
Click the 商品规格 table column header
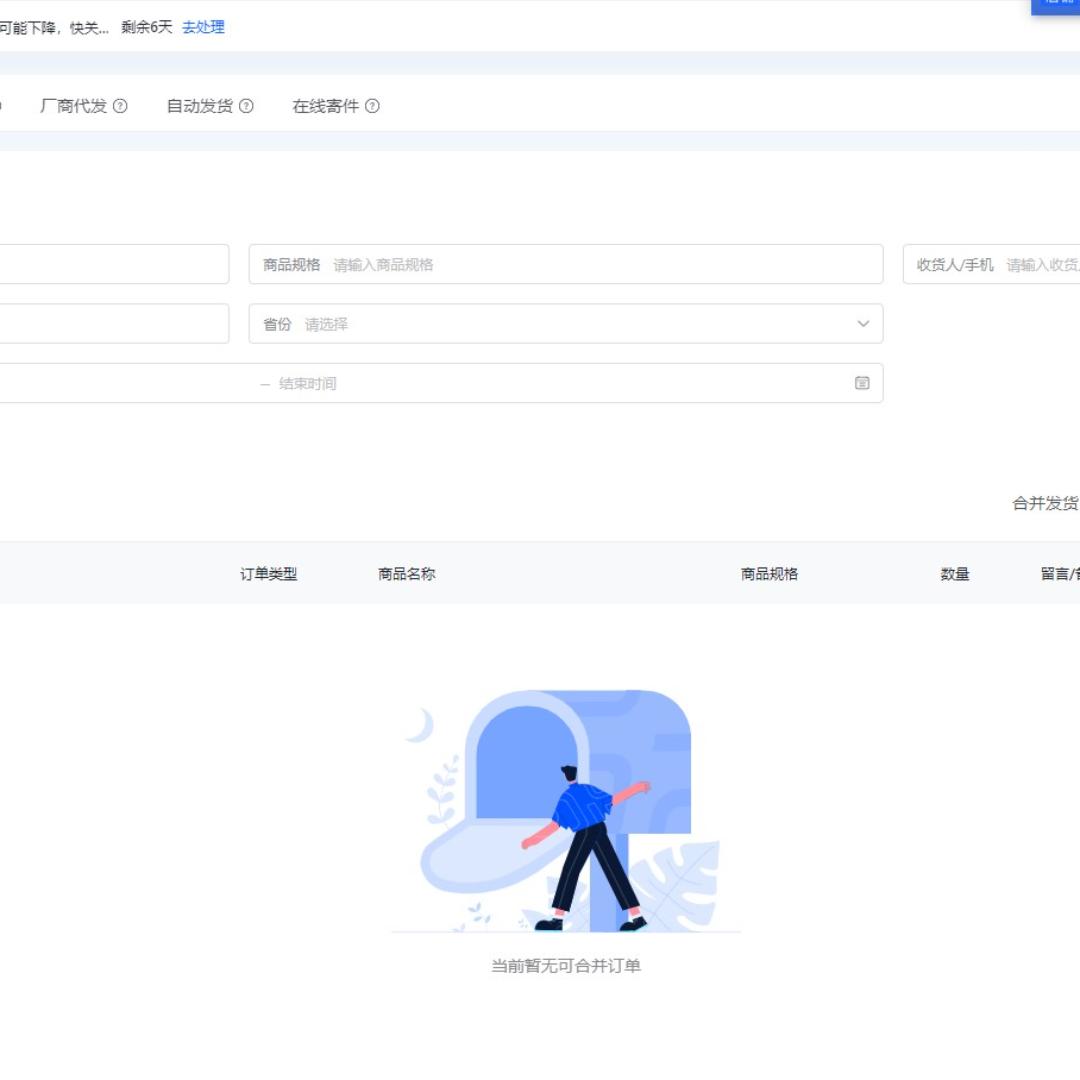tap(769, 574)
